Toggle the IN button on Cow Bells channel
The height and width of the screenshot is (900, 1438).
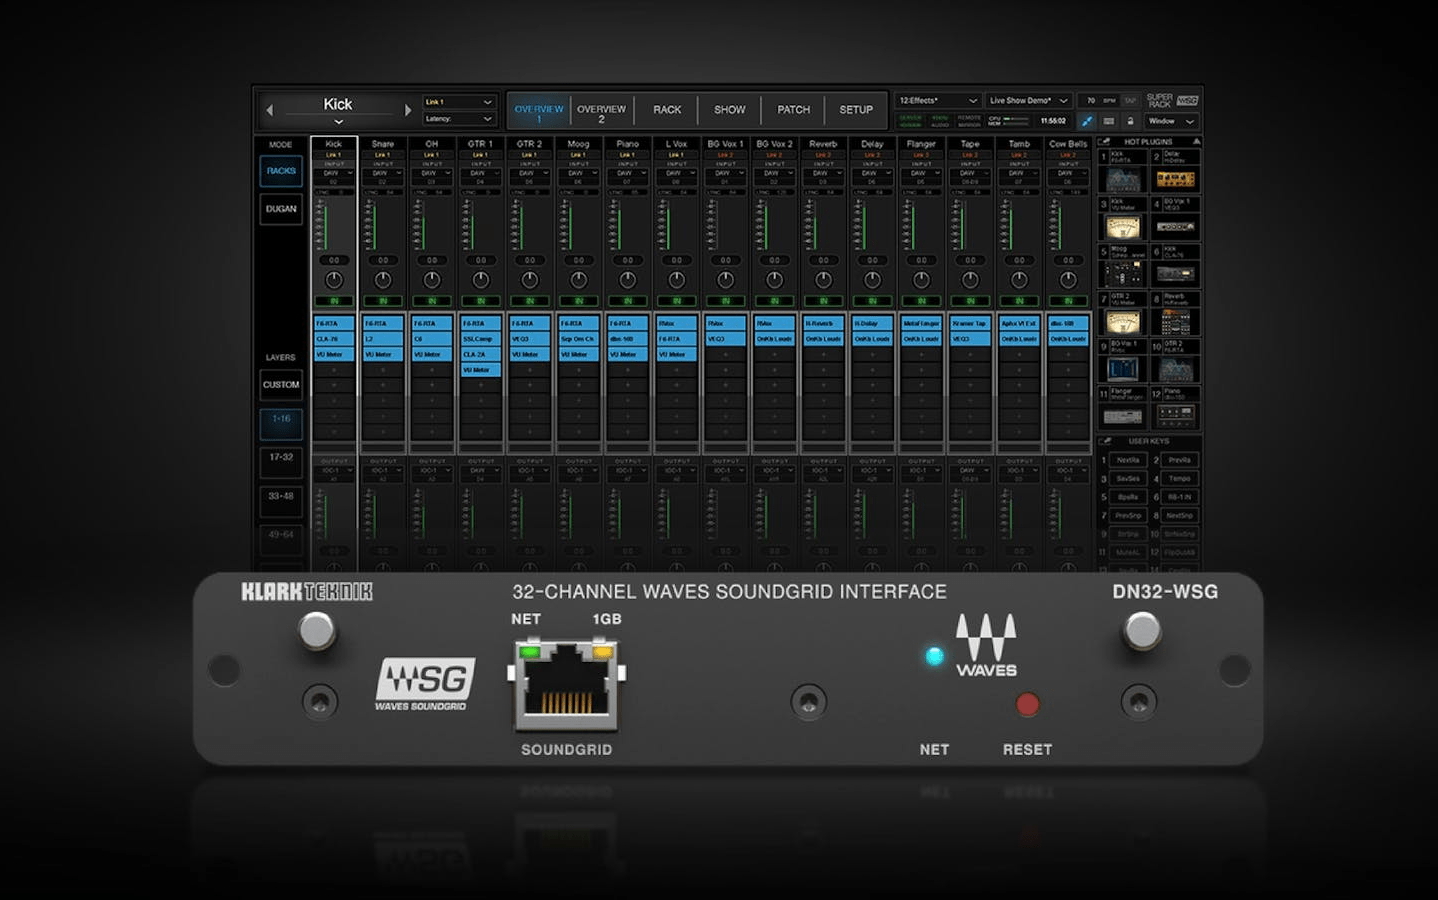pos(1068,301)
